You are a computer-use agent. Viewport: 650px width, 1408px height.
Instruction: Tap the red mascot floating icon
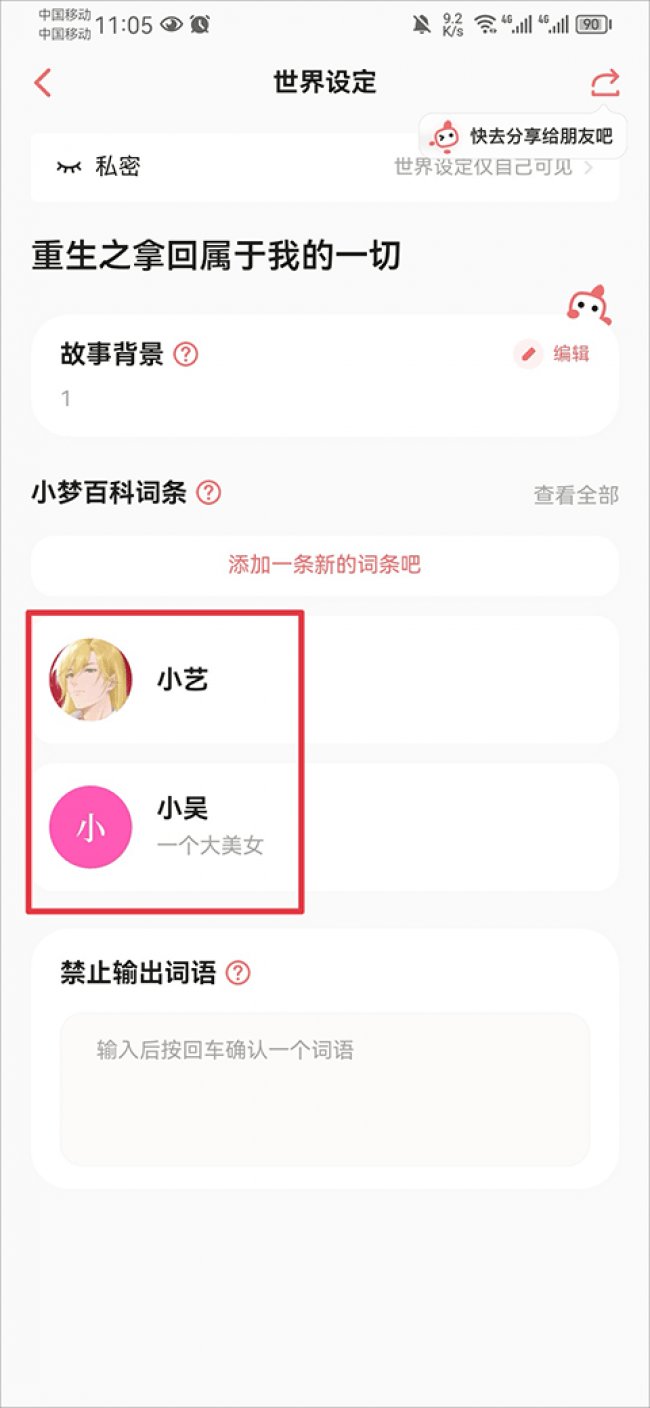588,307
